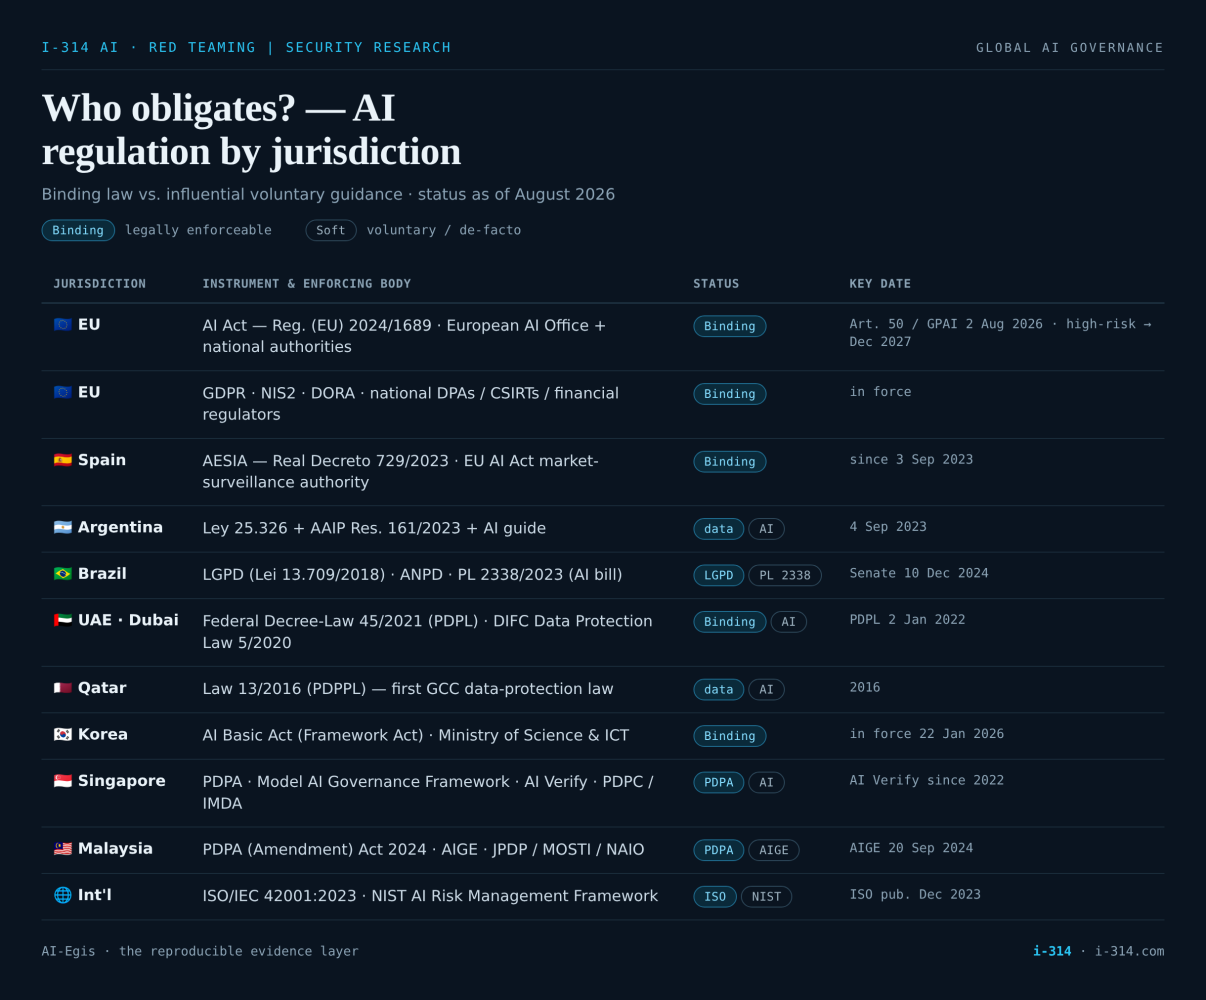Click key date 'ISO pub. Dec 2023'
The height and width of the screenshot is (1000, 1206).
[915, 894]
